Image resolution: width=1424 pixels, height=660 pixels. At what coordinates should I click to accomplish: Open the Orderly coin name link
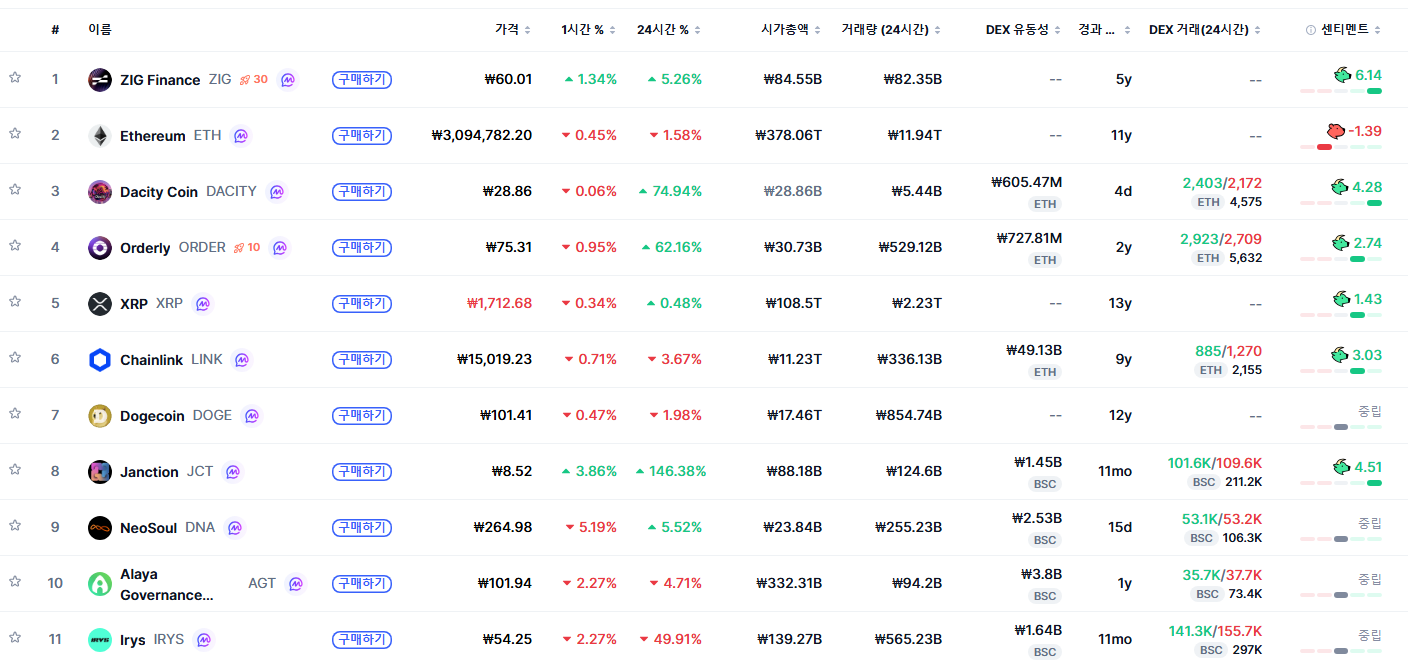point(145,248)
